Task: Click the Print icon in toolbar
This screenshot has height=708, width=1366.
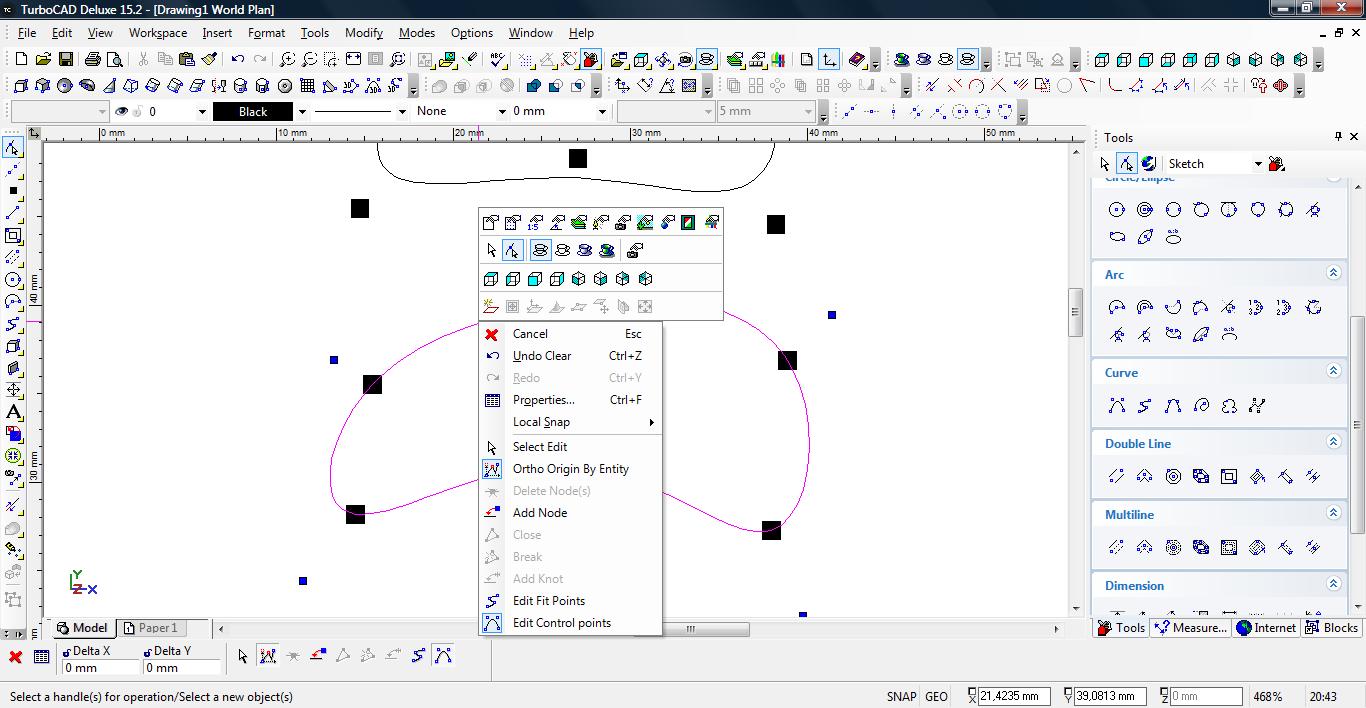Action: coord(93,60)
